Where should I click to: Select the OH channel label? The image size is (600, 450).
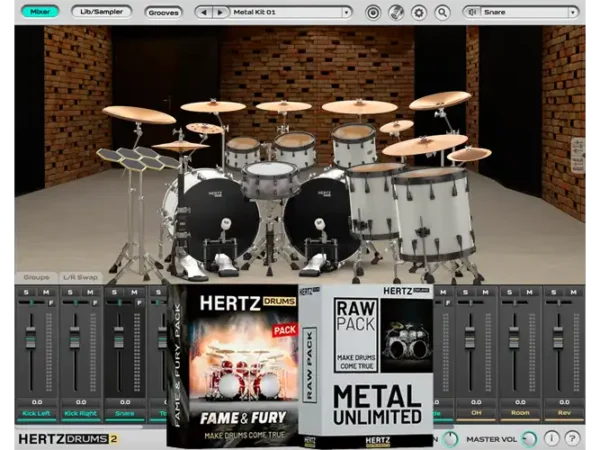[476, 413]
